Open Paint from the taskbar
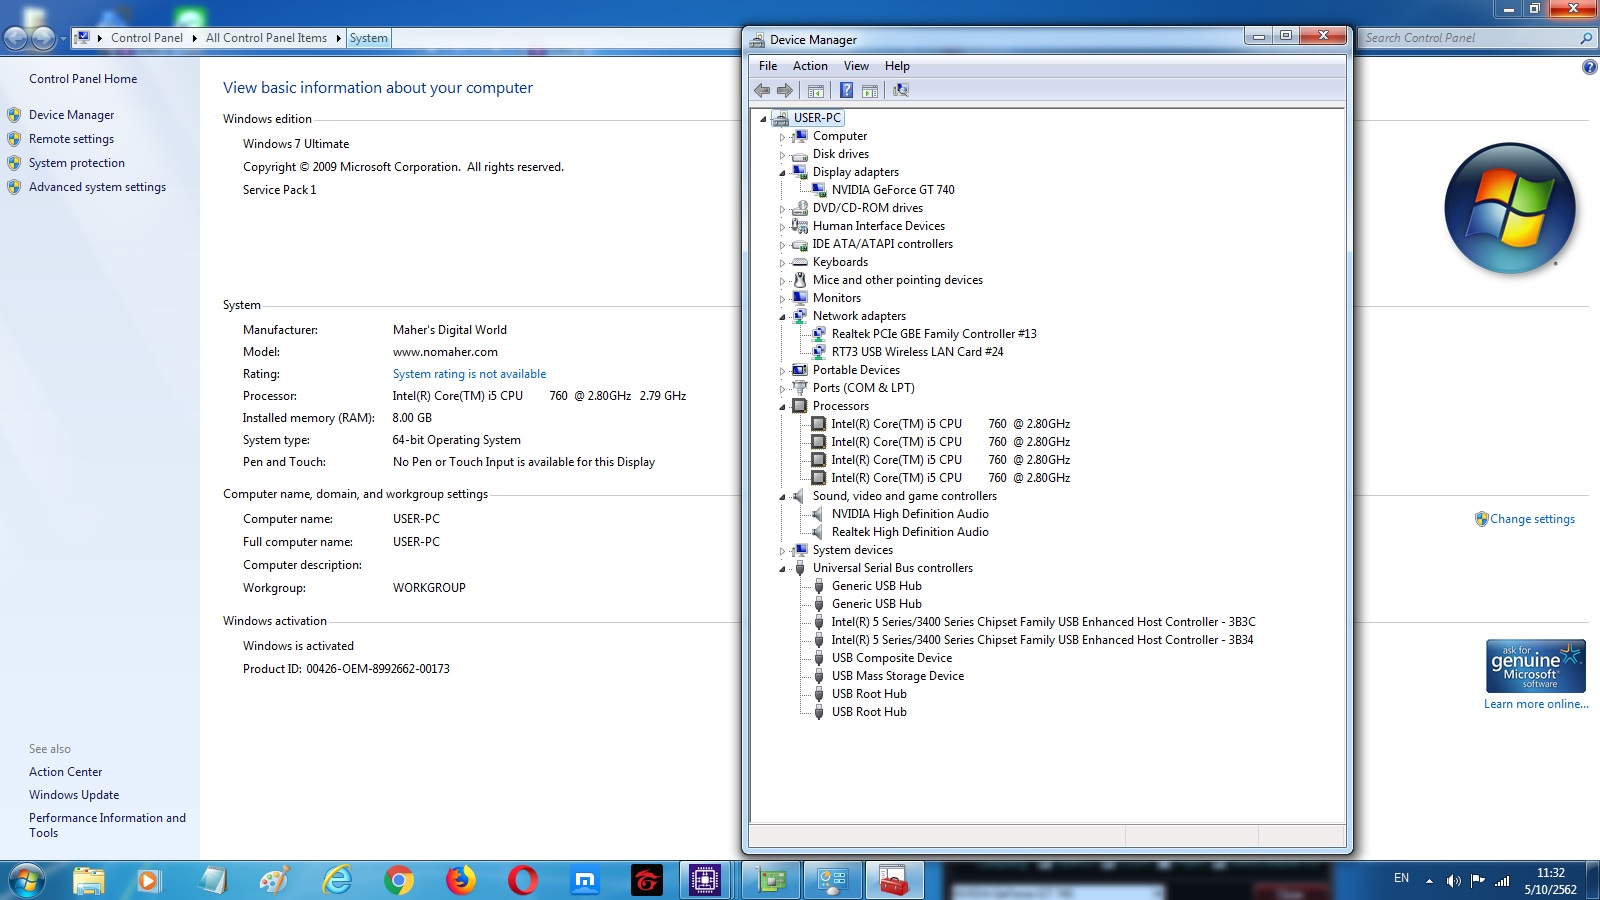The width and height of the screenshot is (1600, 900). point(274,880)
